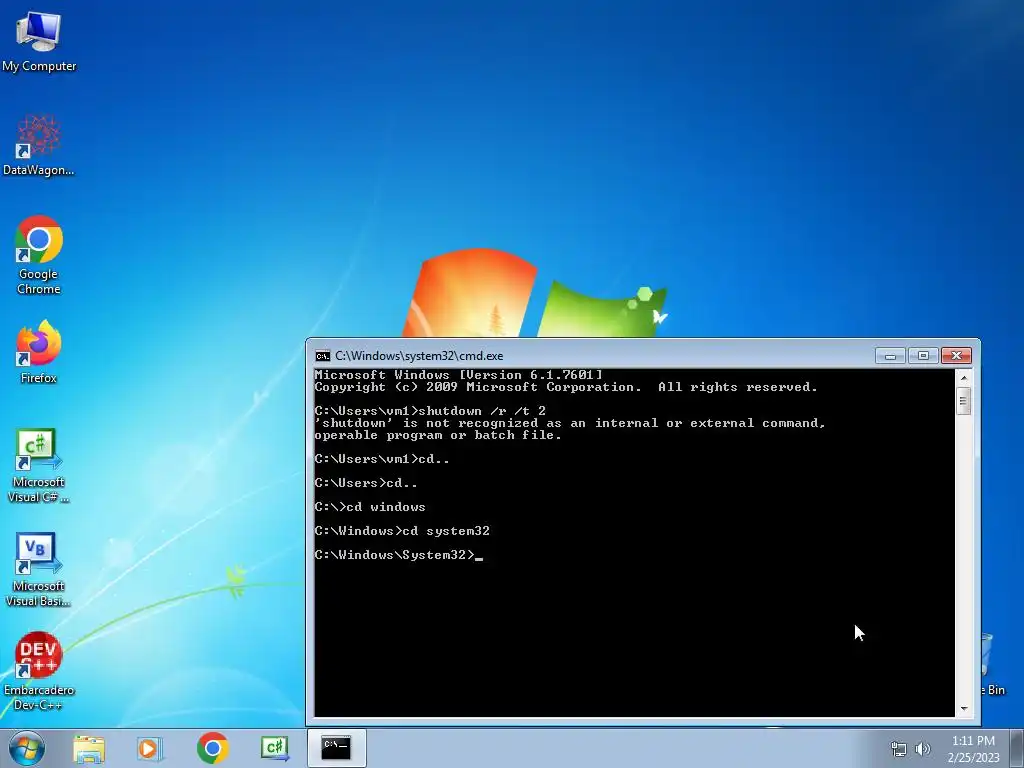The height and width of the screenshot is (768, 1024).
Task: Click the 'shutdown /r /t 2' command line
Action: pyautogui.click(x=430, y=411)
